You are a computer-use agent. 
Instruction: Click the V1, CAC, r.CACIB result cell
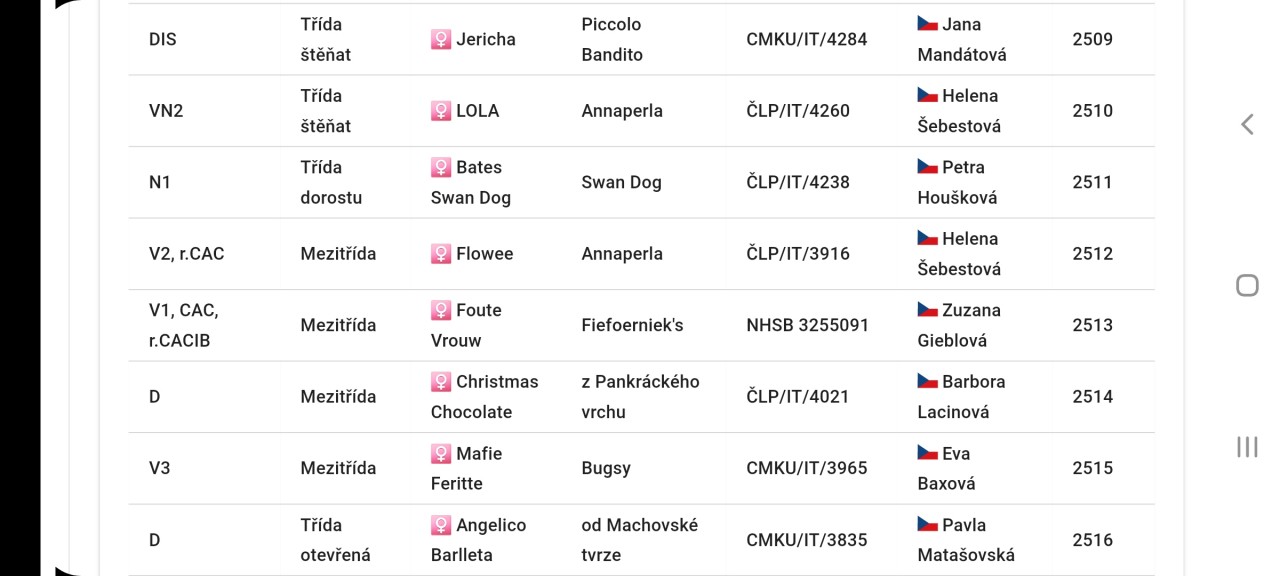point(184,325)
